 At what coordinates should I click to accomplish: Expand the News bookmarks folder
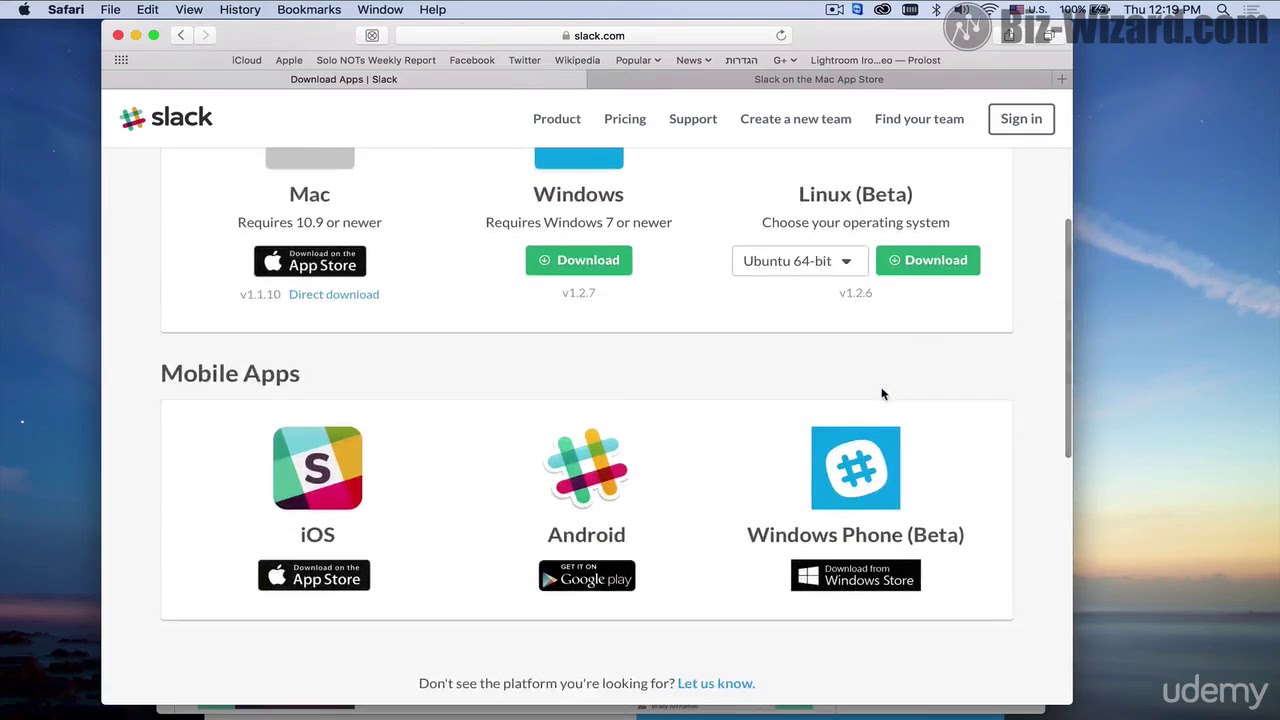click(694, 60)
